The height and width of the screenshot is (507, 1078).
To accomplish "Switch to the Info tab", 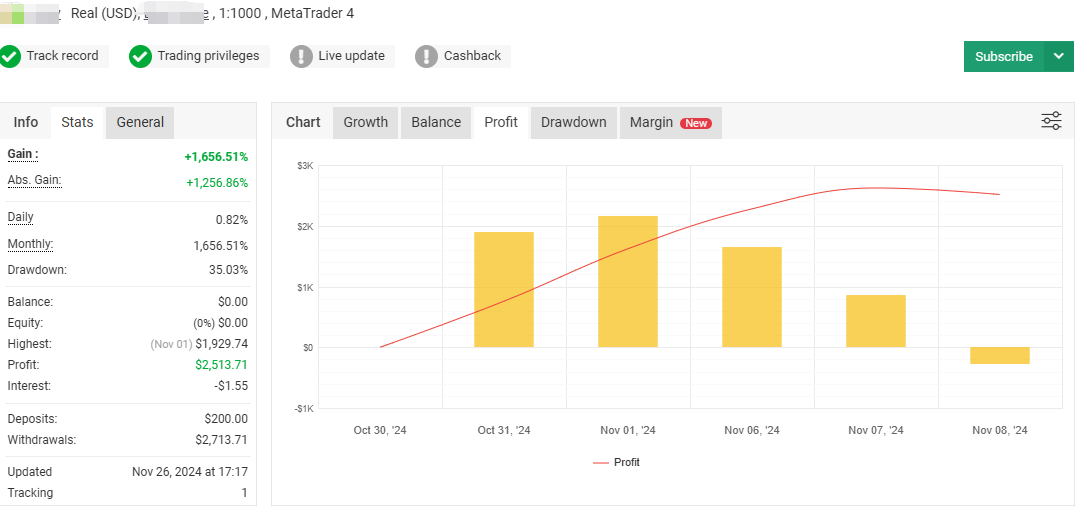I will click(26, 122).
